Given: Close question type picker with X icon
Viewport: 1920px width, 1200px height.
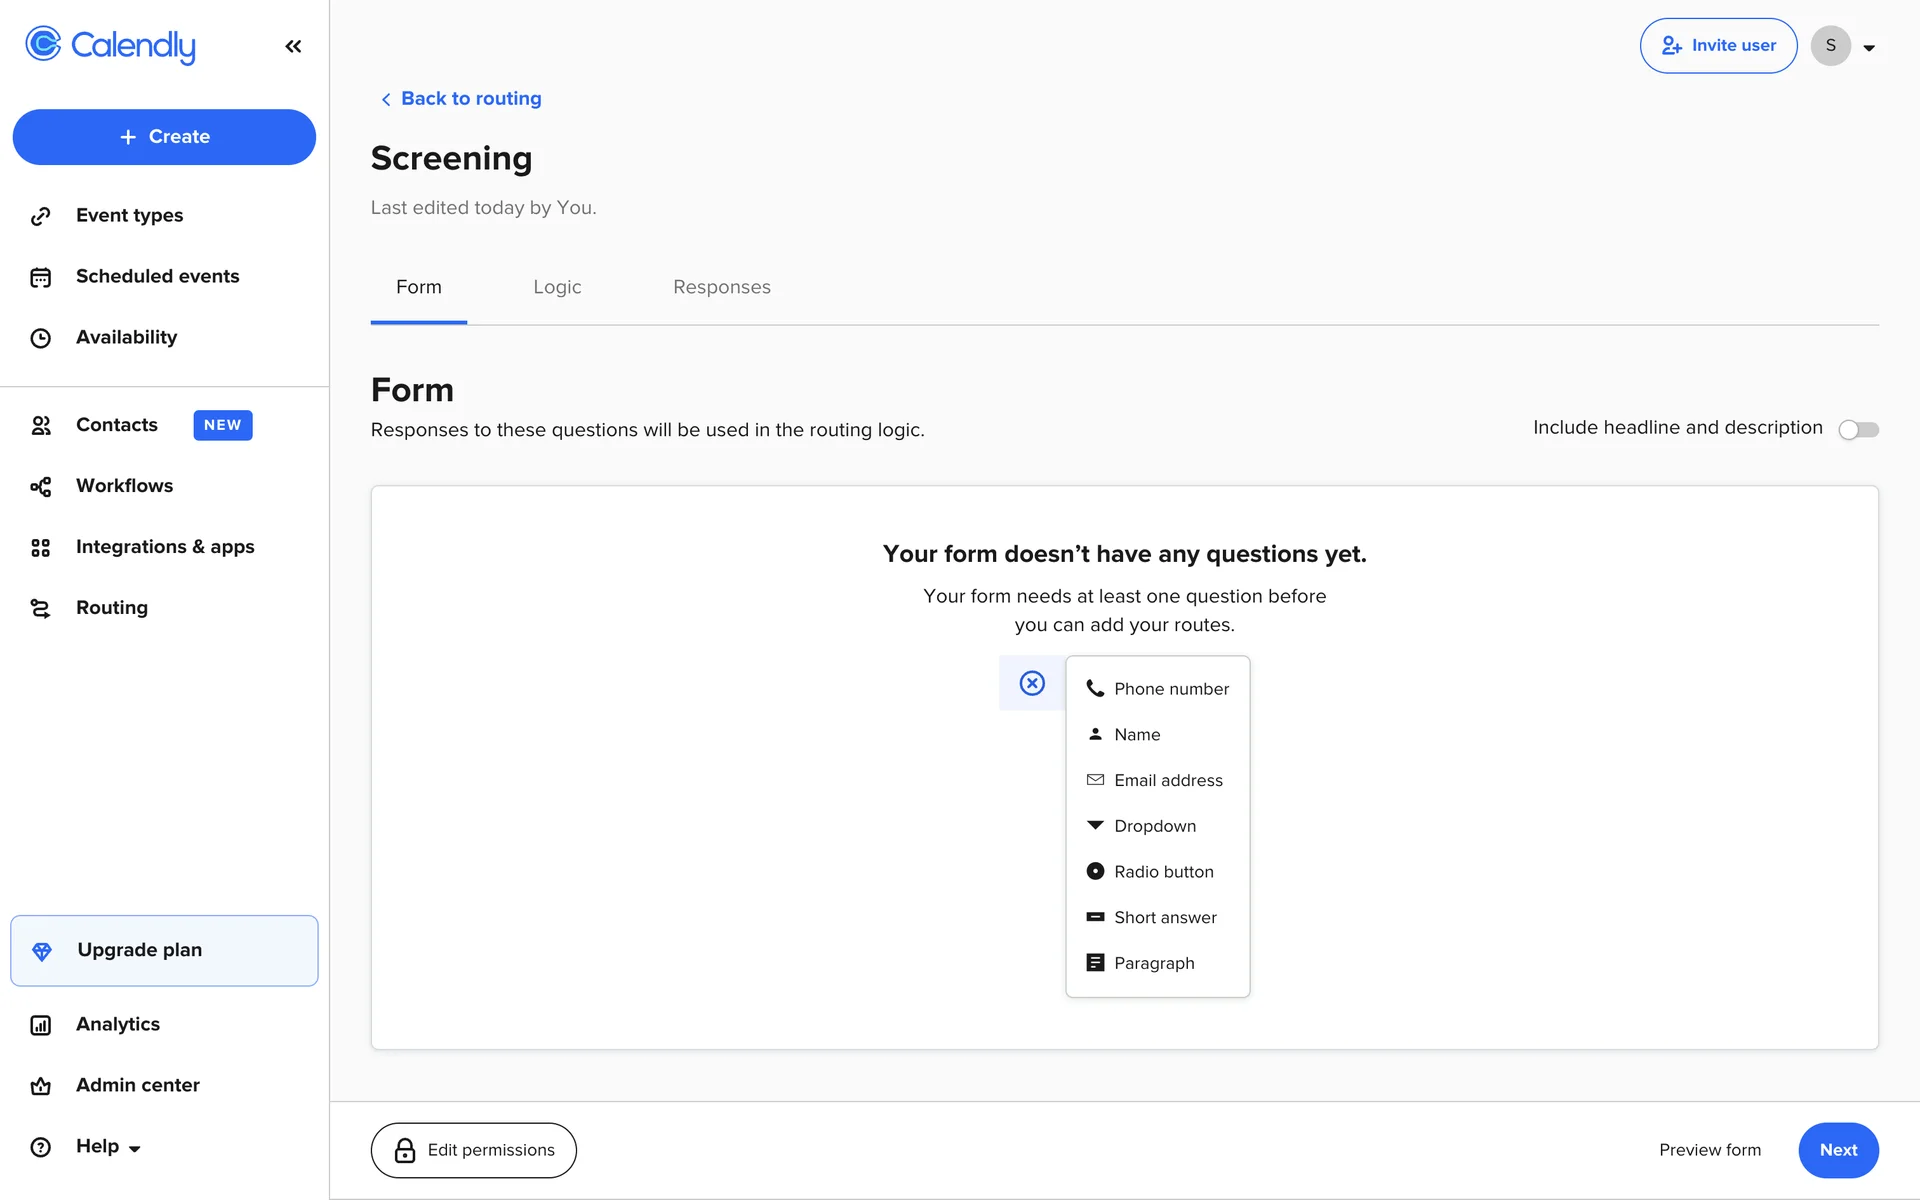Looking at the screenshot, I should (1032, 683).
